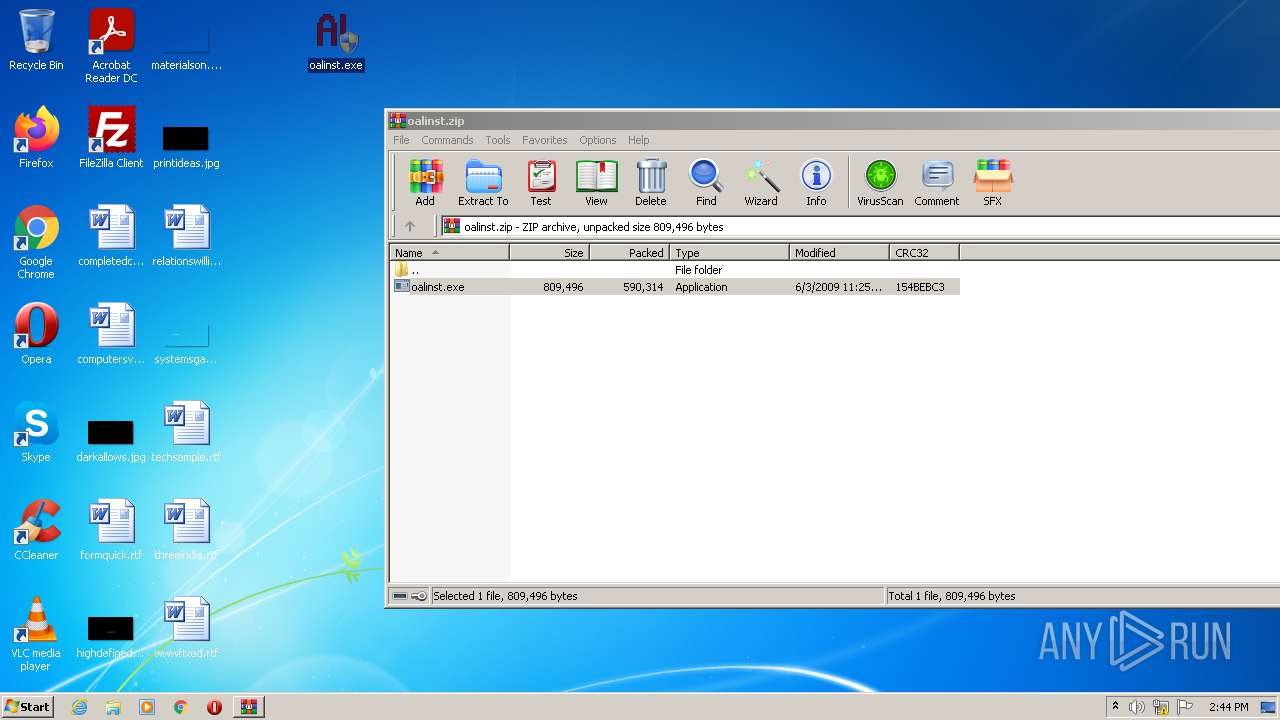Open Internet Explorer from the taskbar
Viewport: 1280px width, 720px height.
point(79,707)
